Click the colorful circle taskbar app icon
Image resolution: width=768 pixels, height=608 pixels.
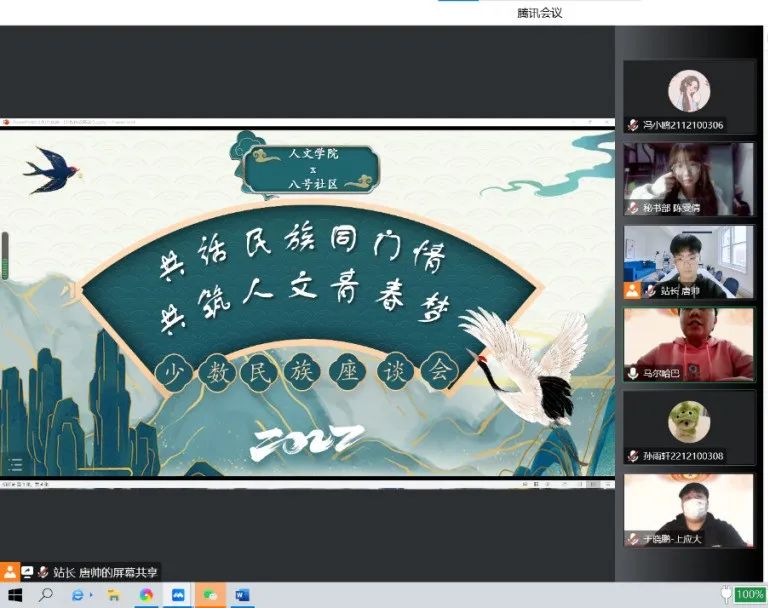tap(146, 595)
